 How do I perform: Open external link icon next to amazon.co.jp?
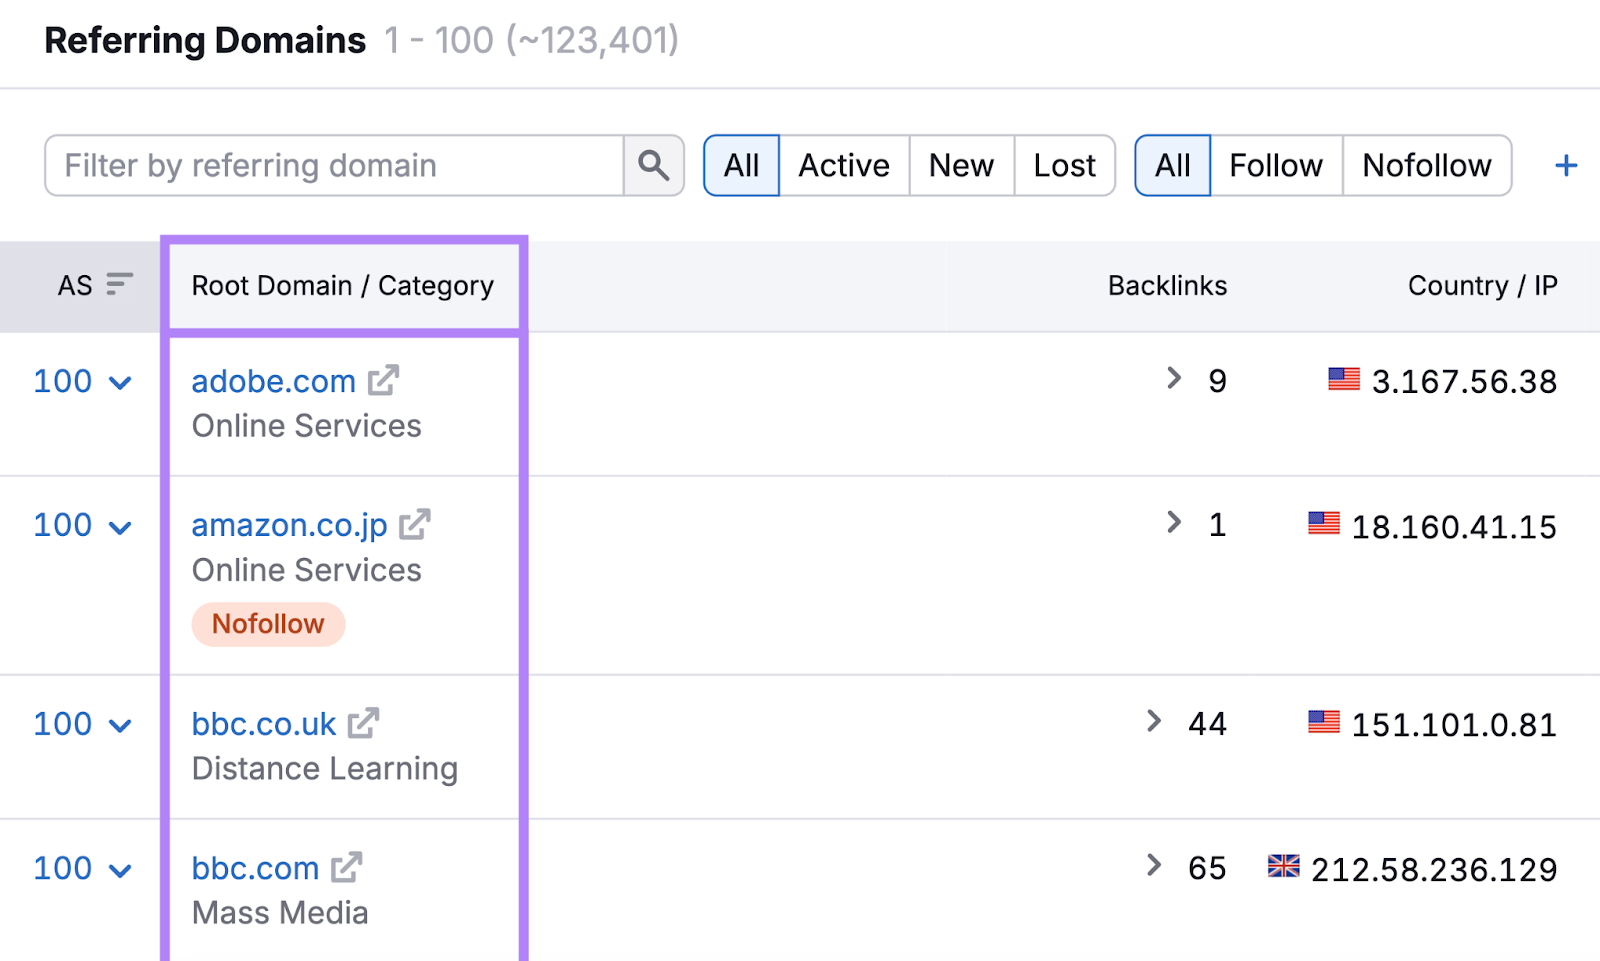tap(415, 524)
